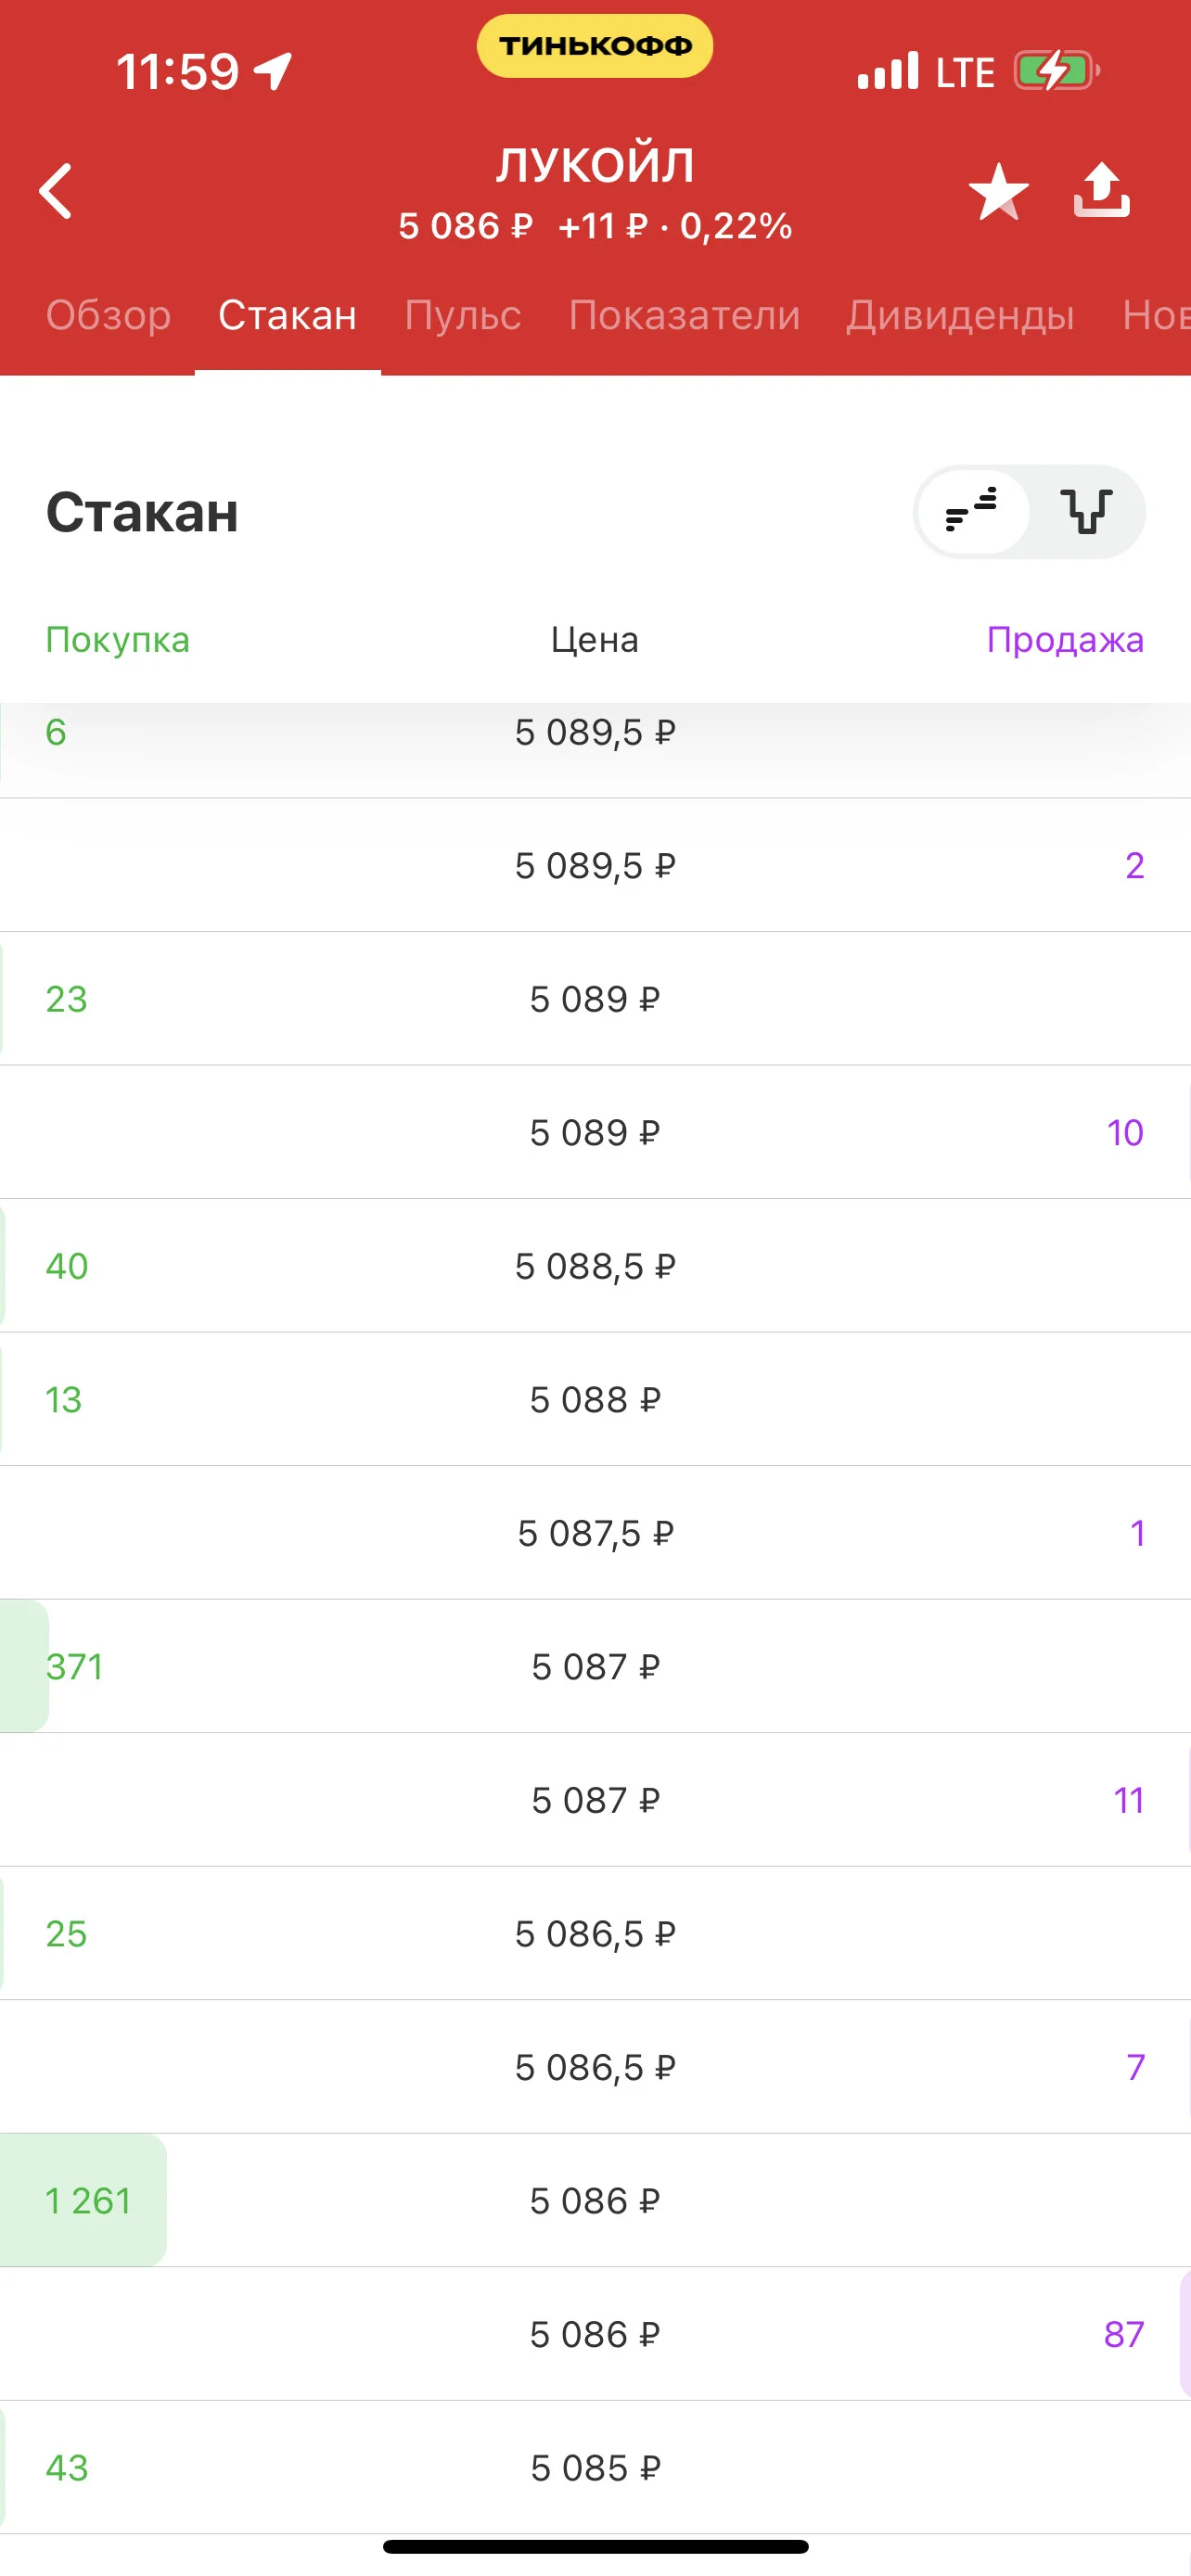
Task: Open the share icon in header
Action: (x=1101, y=190)
